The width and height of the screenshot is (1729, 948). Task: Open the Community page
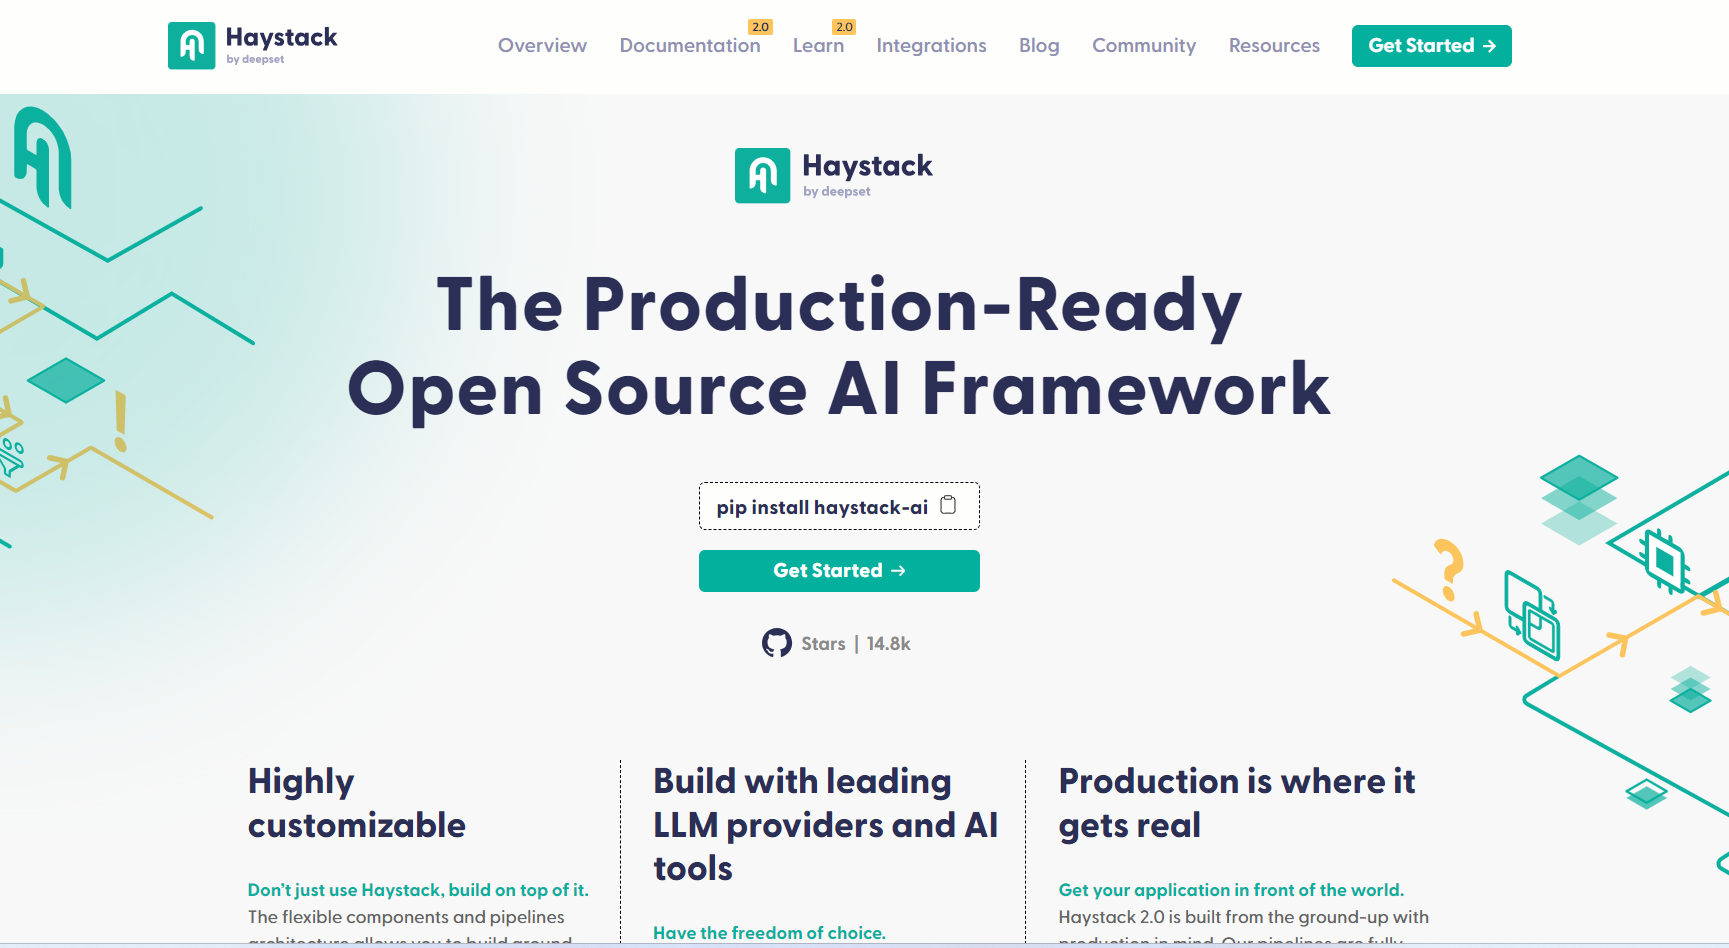tap(1143, 46)
